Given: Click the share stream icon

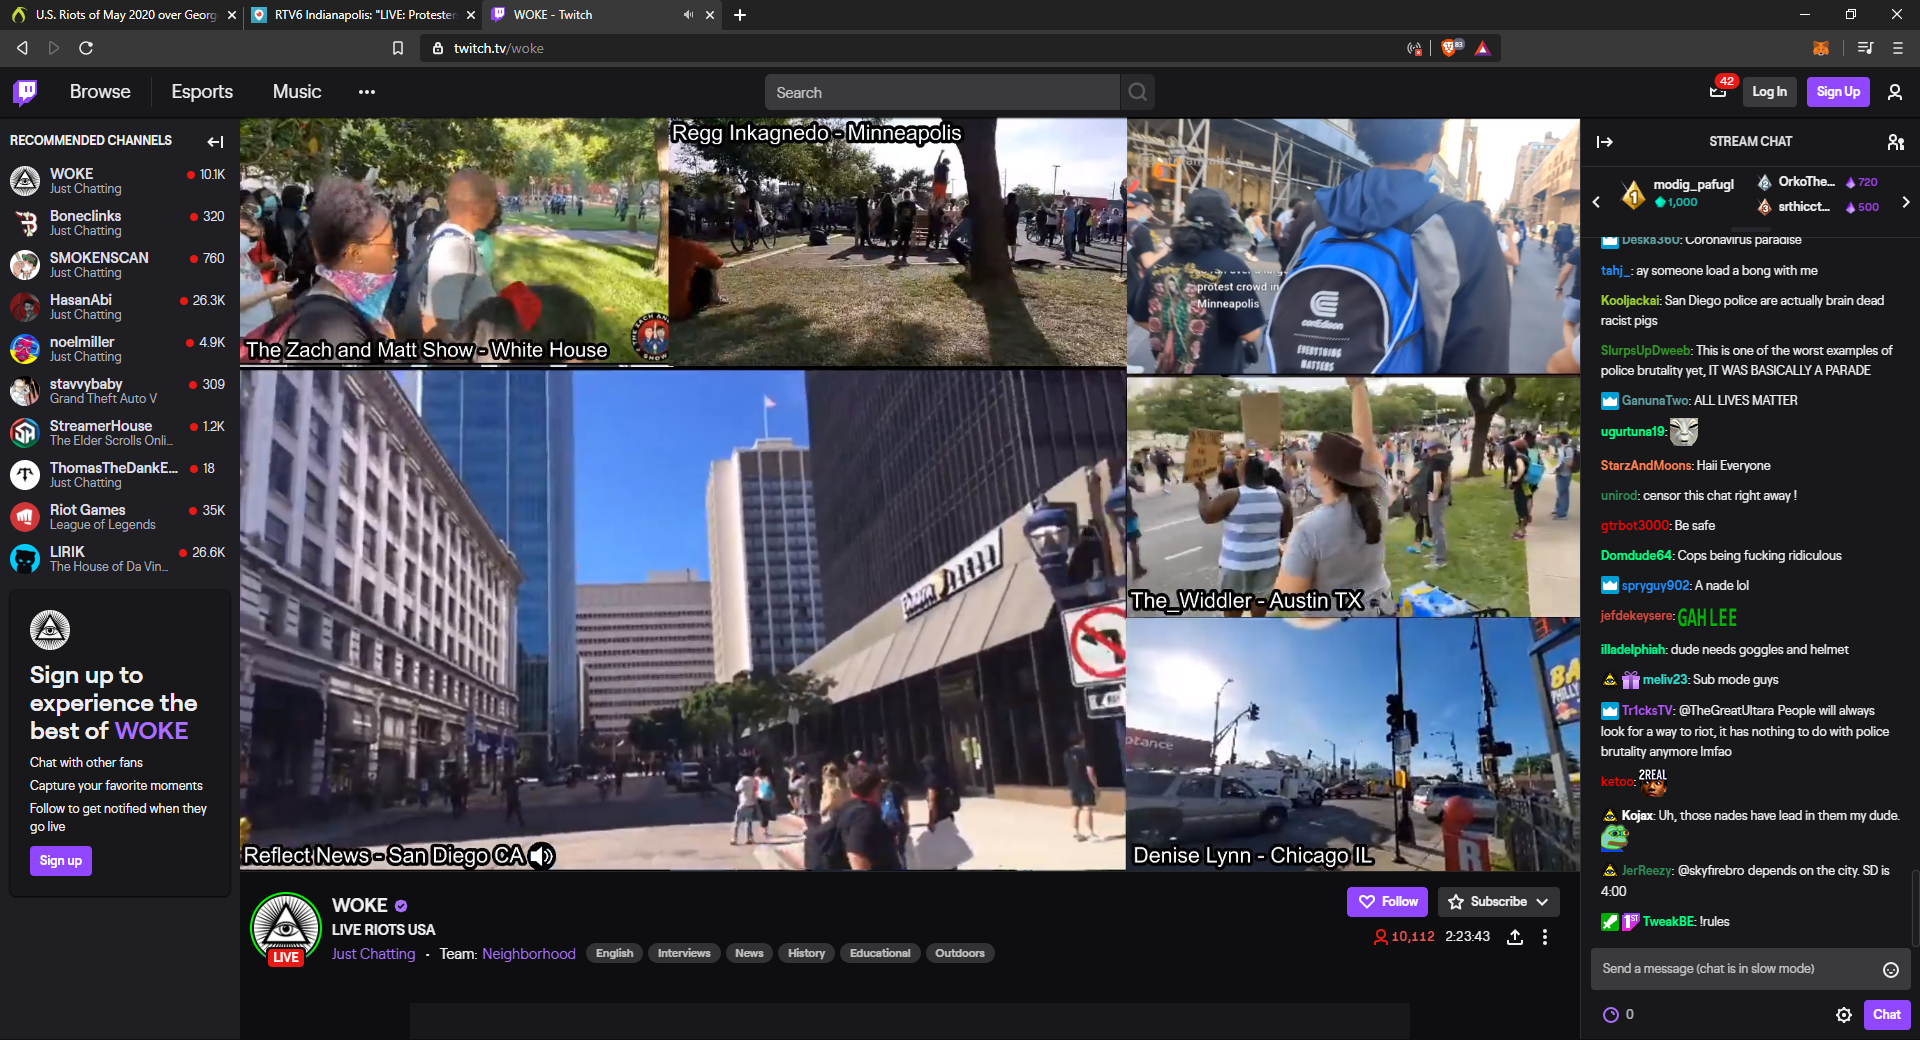Looking at the screenshot, I should [x=1515, y=937].
